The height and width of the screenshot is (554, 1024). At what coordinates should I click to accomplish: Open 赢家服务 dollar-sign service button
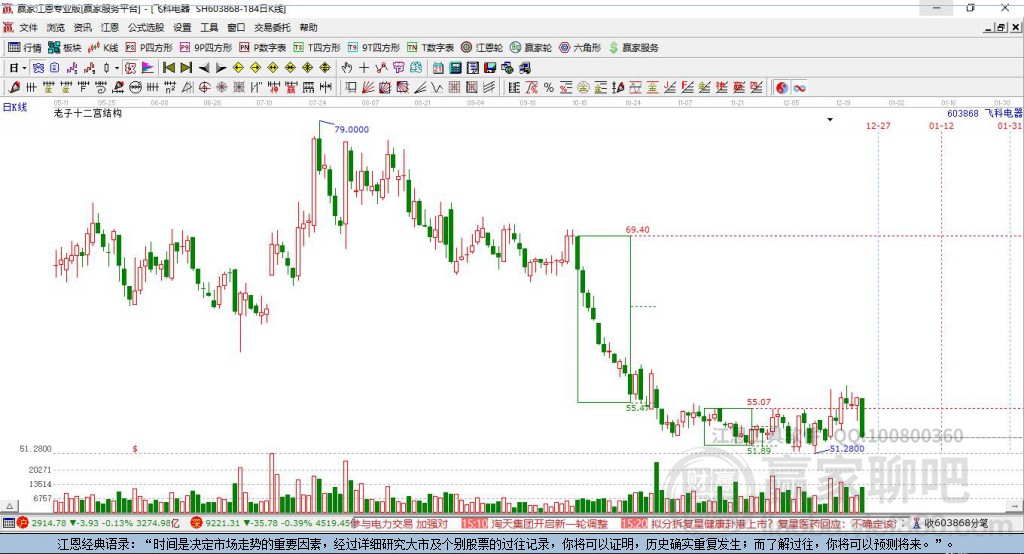coord(634,48)
